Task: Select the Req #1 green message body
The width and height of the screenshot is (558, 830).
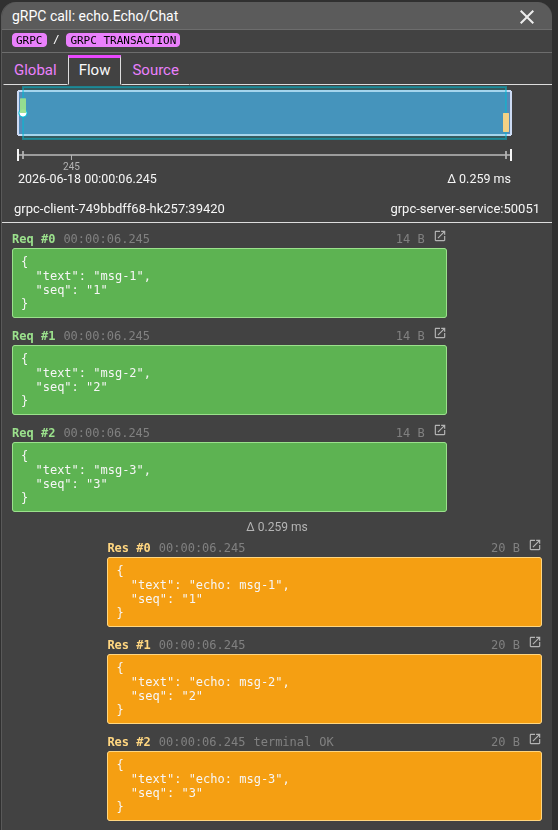Action: (229, 380)
